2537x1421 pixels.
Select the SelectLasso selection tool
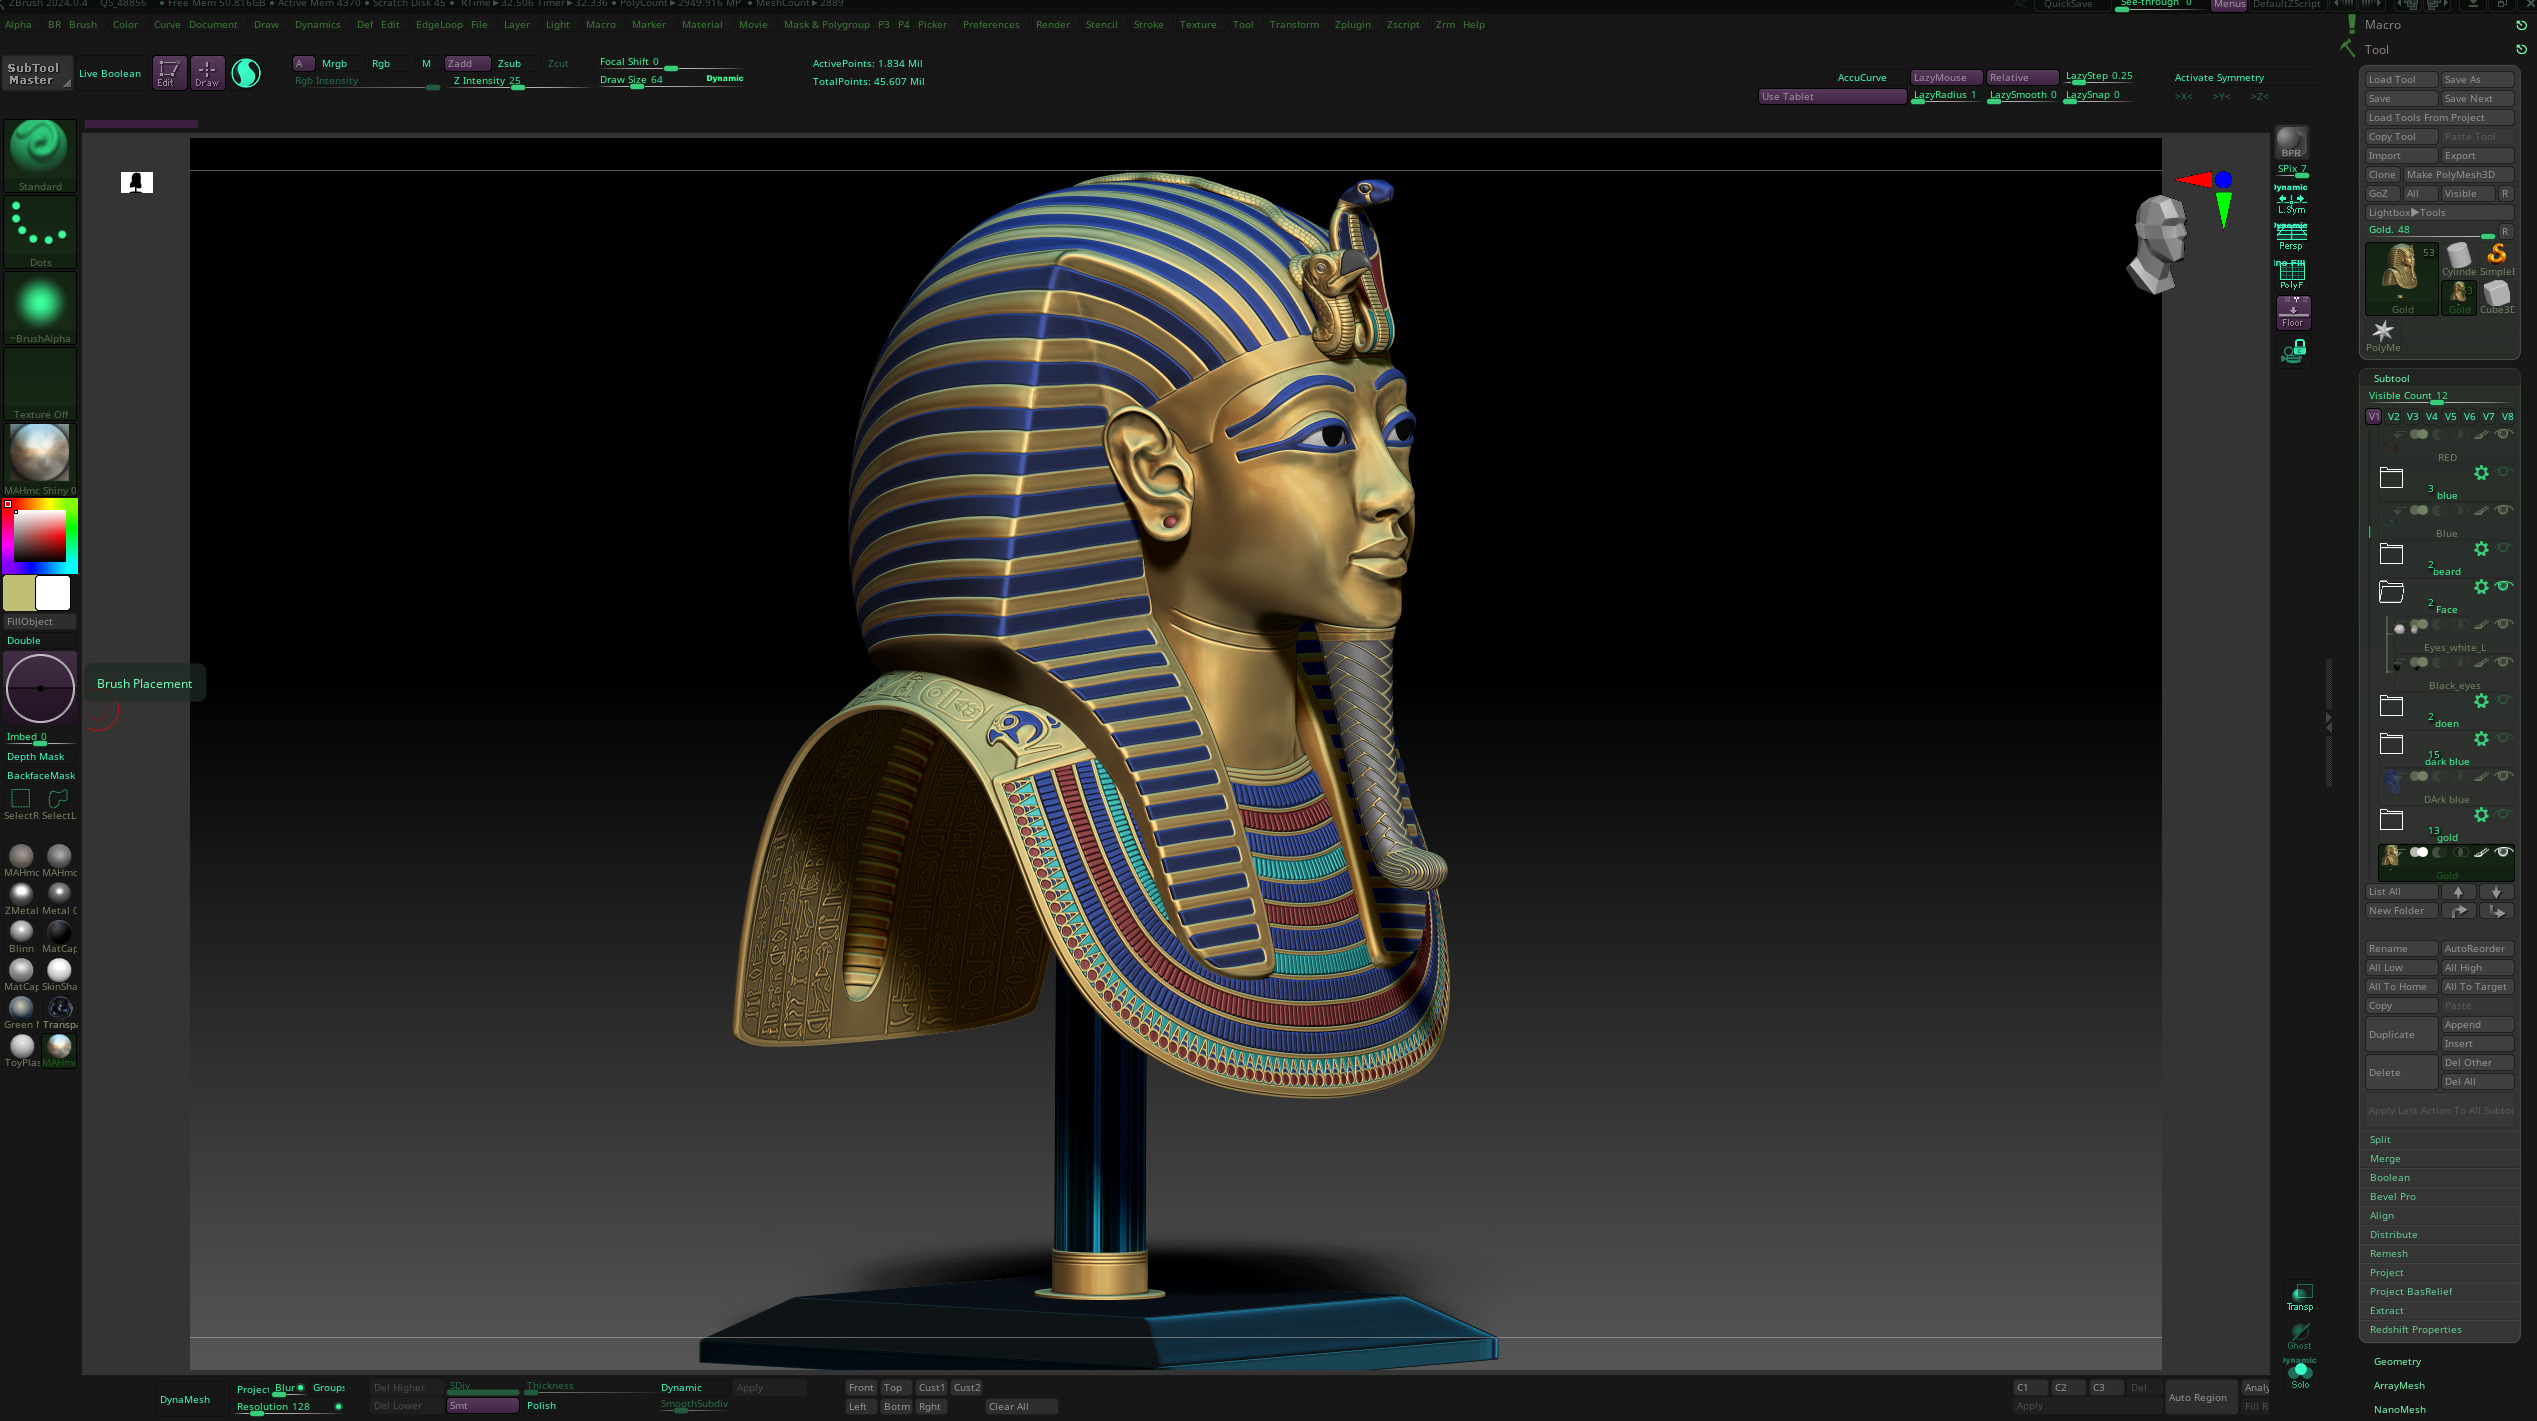(59, 803)
